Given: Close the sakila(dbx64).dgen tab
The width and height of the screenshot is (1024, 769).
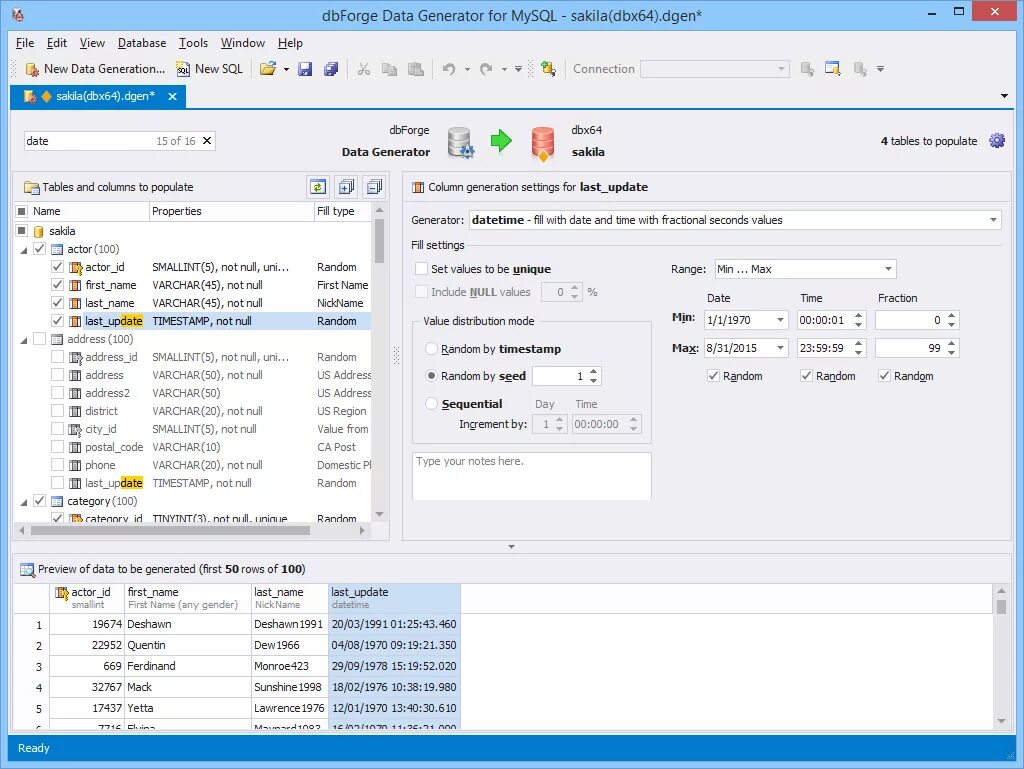Looking at the screenshot, I should [172, 96].
